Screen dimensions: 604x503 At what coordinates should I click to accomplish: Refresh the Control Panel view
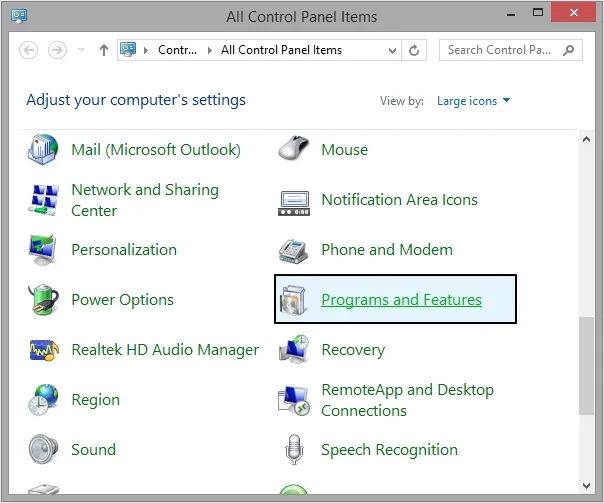(414, 50)
